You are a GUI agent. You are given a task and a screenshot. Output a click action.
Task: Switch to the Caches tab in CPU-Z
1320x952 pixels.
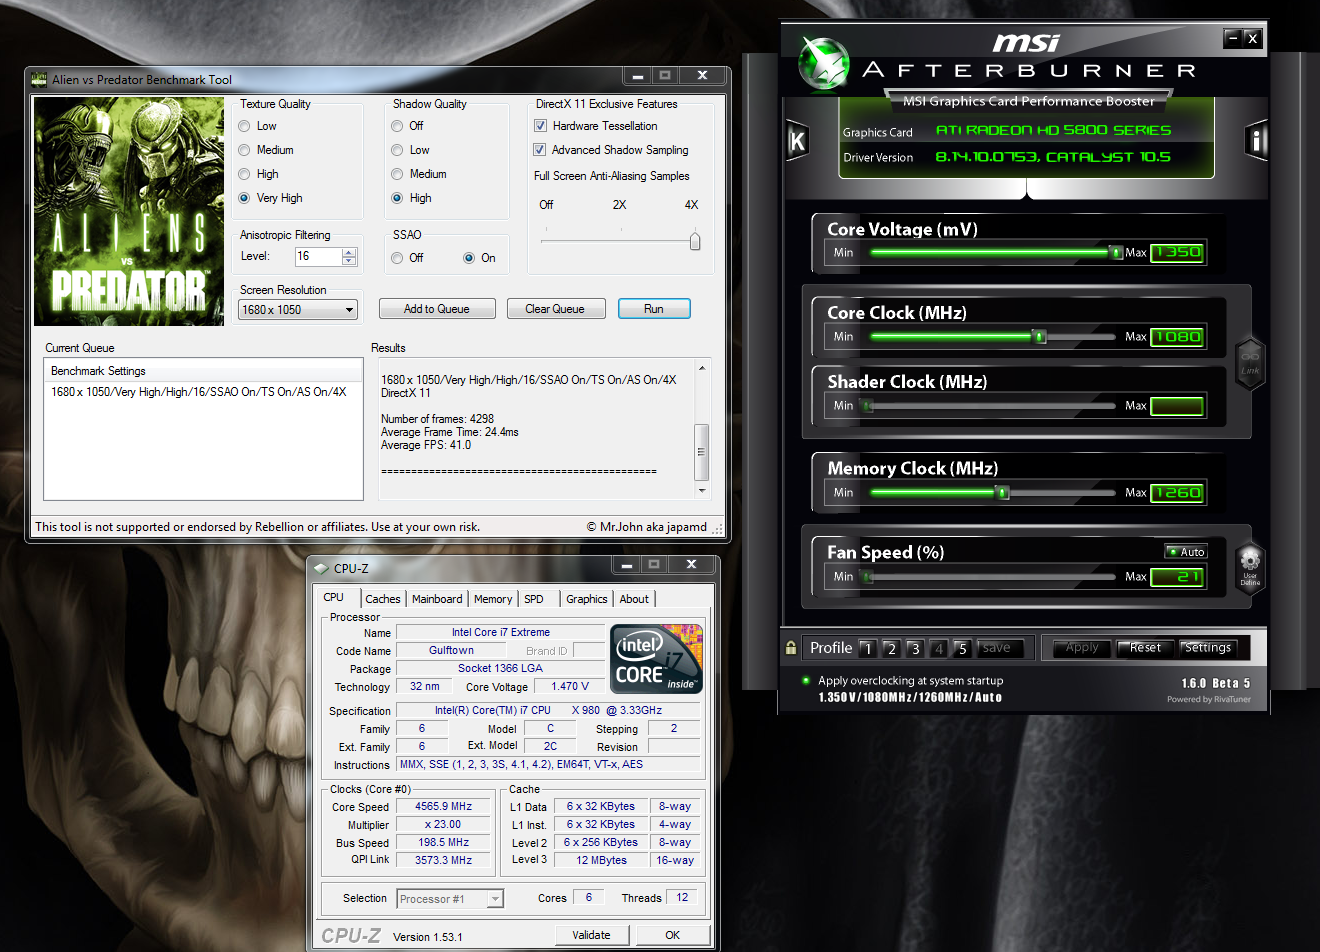pos(383,599)
